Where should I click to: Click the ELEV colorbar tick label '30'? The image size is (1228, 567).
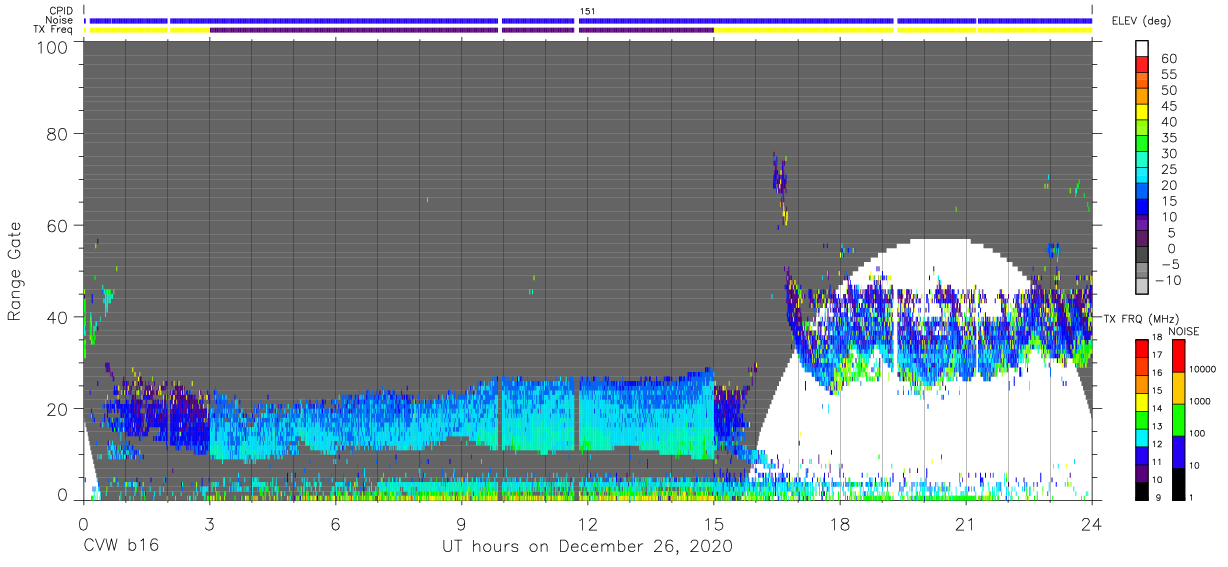click(x=1169, y=154)
